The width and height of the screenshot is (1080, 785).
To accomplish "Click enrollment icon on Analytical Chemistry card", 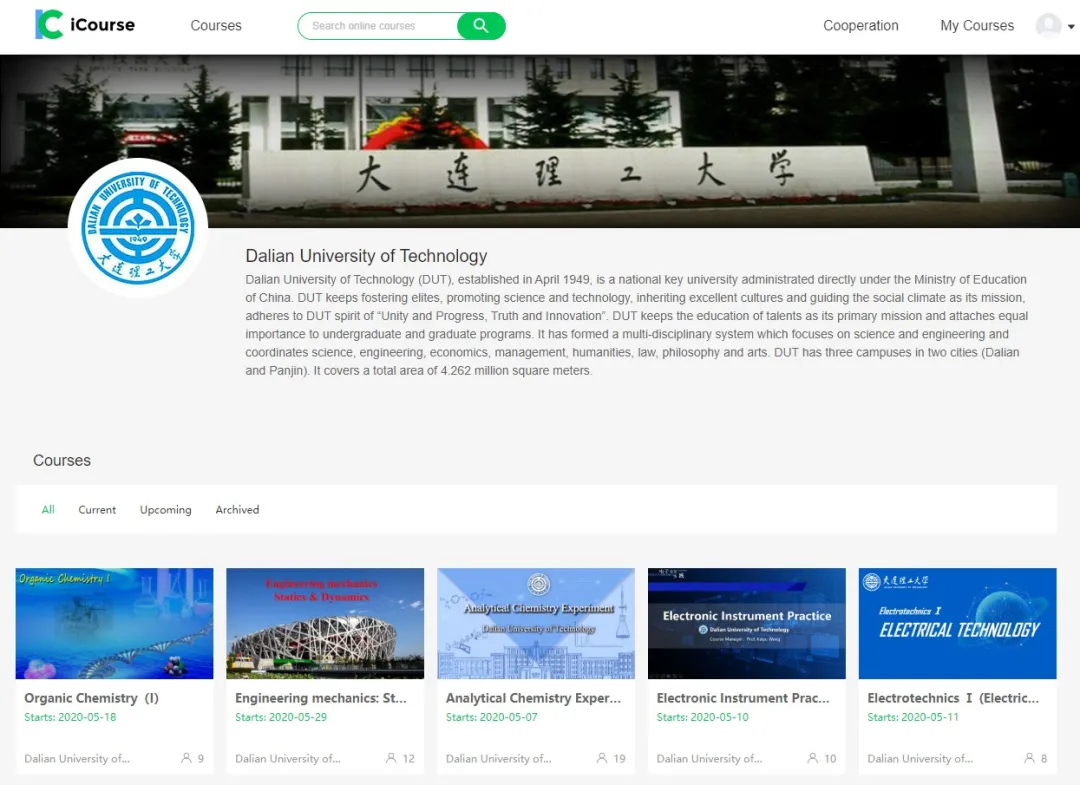I will 602,758.
